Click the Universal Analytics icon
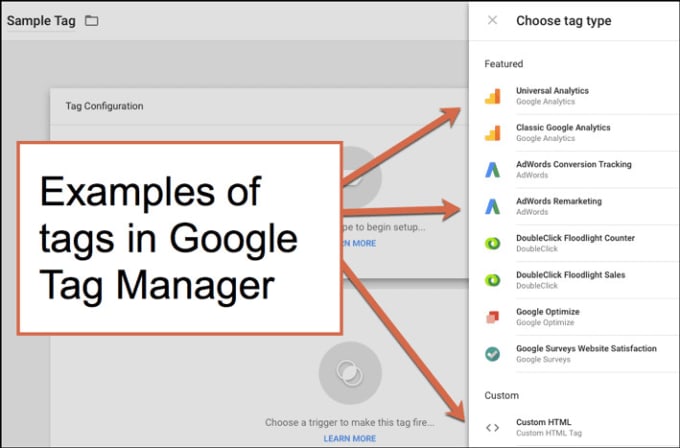The height and width of the screenshot is (448, 680). tap(493, 96)
